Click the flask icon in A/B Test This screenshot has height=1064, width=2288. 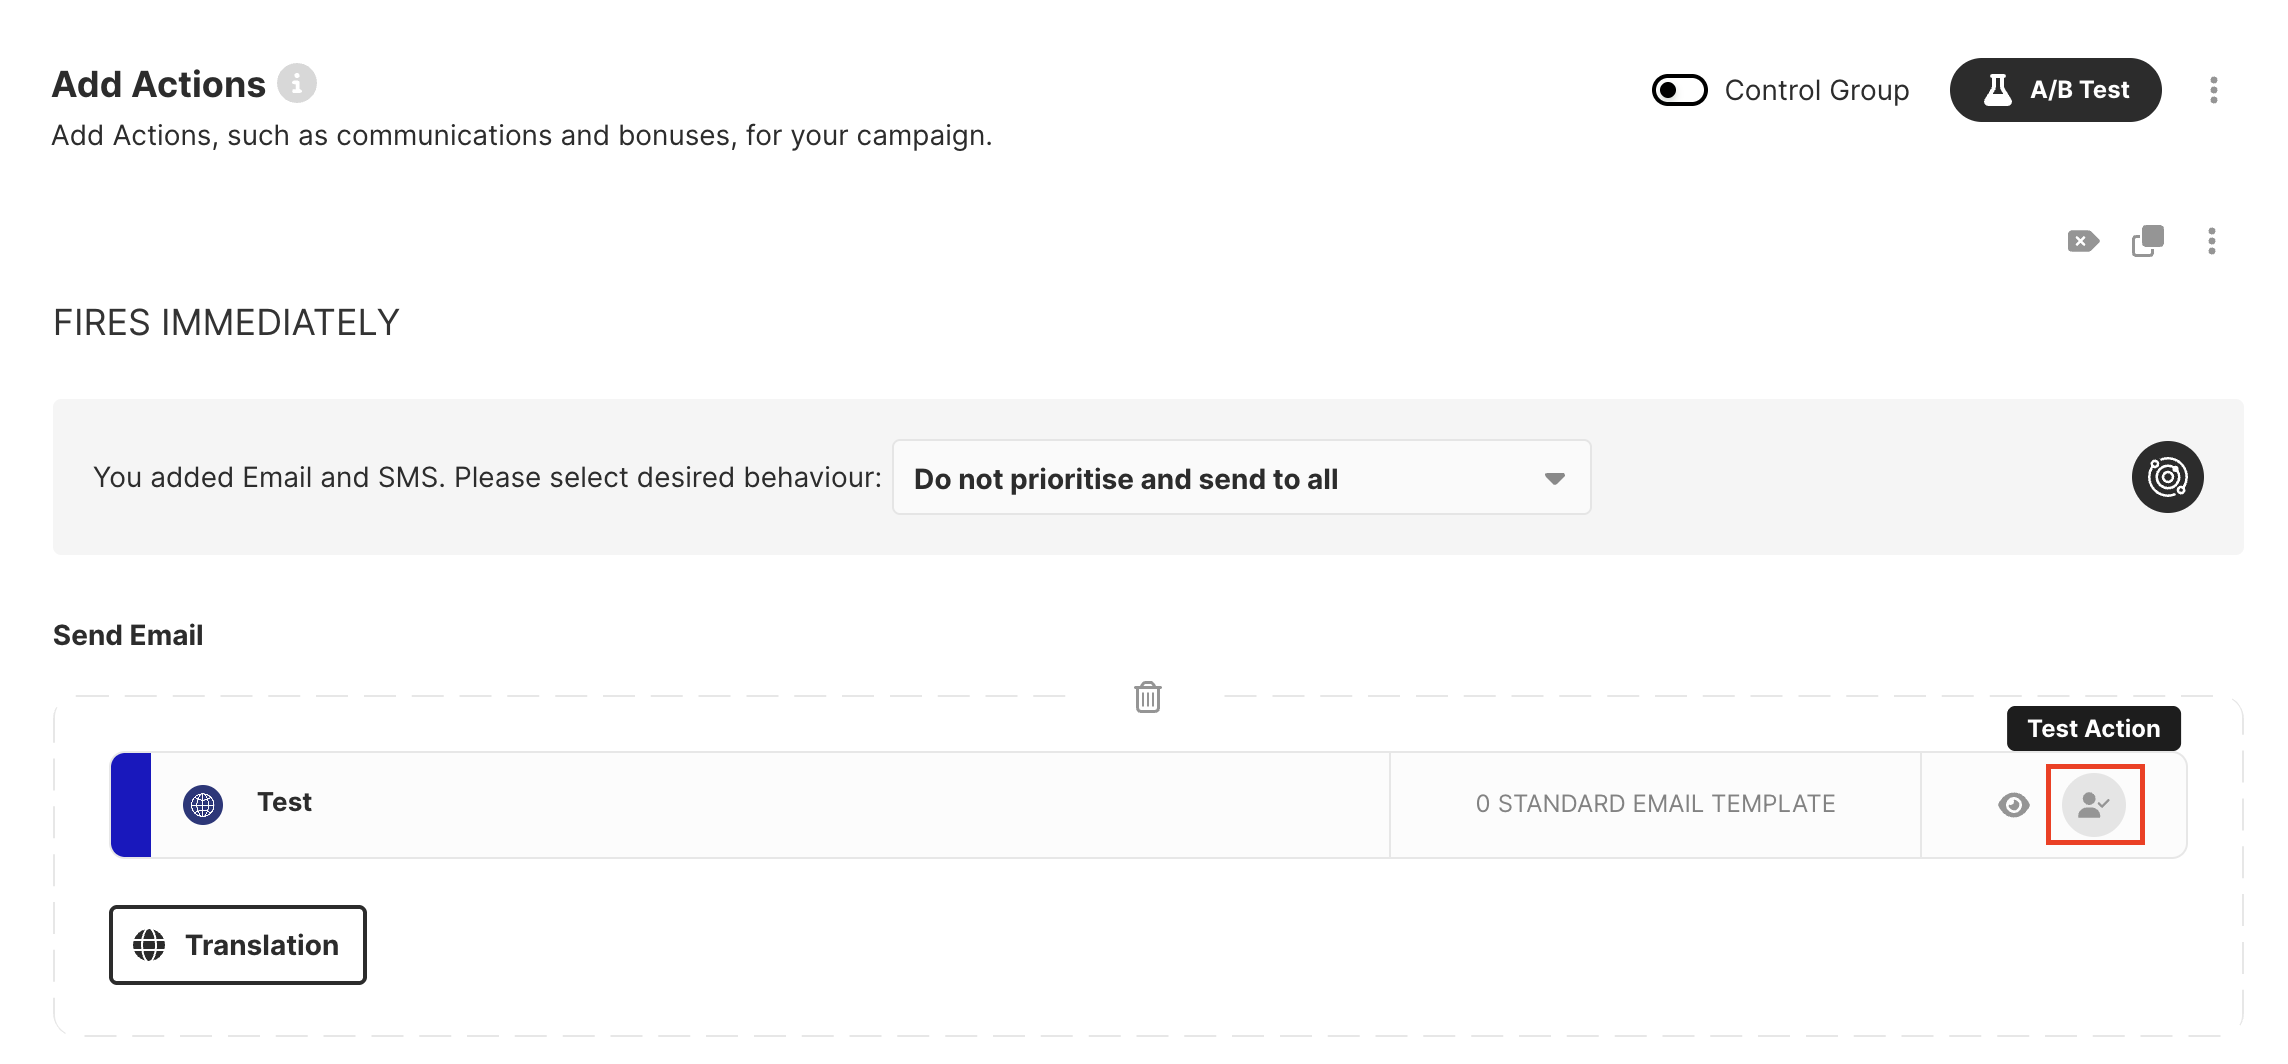[x=1997, y=90]
